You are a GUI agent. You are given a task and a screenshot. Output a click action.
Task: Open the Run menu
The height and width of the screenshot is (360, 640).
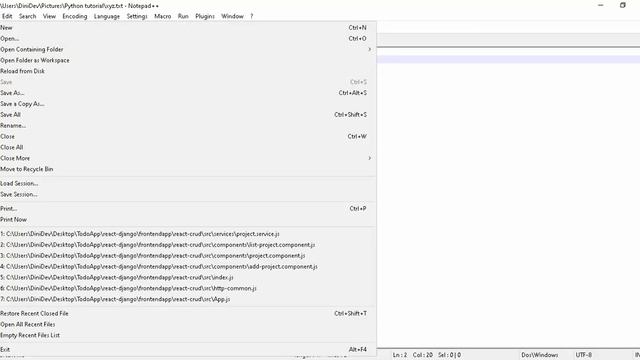tap(183, 16)
